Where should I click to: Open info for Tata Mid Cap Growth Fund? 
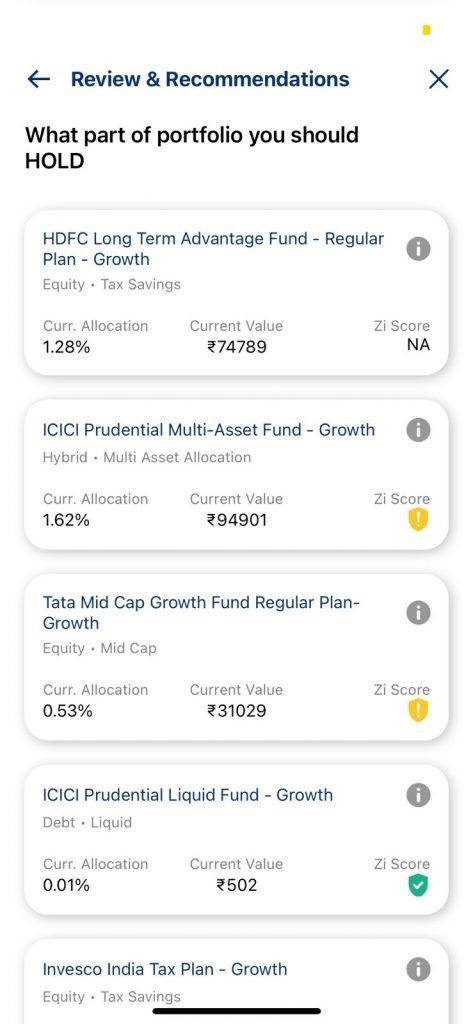pos(418,612)
